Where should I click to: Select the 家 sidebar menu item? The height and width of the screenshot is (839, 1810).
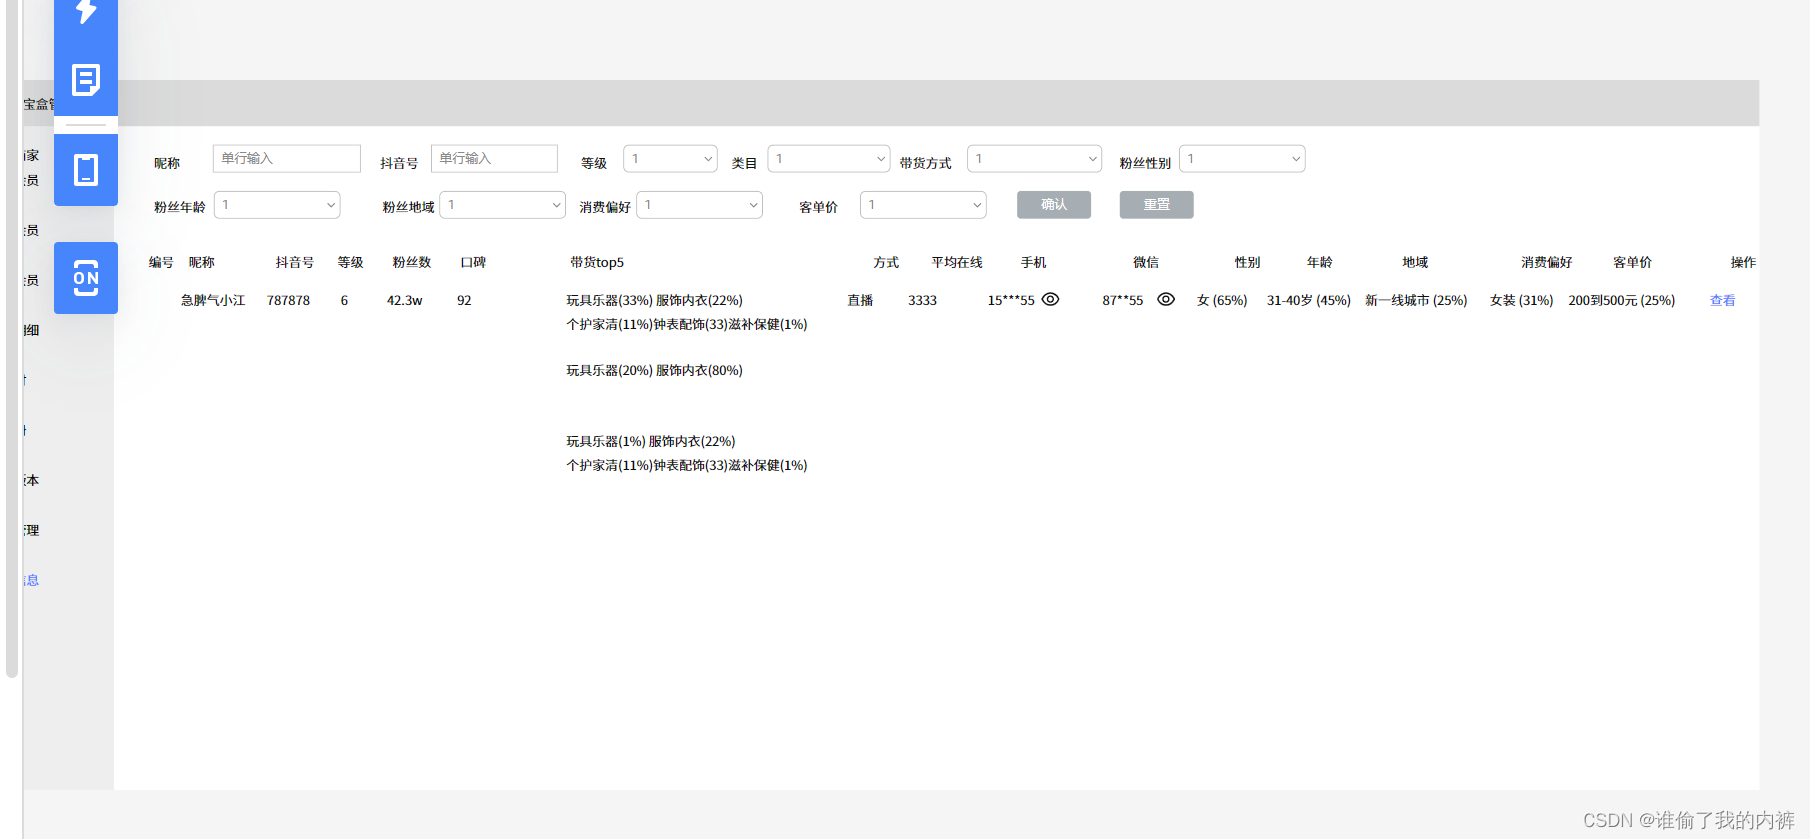[31, 156]
